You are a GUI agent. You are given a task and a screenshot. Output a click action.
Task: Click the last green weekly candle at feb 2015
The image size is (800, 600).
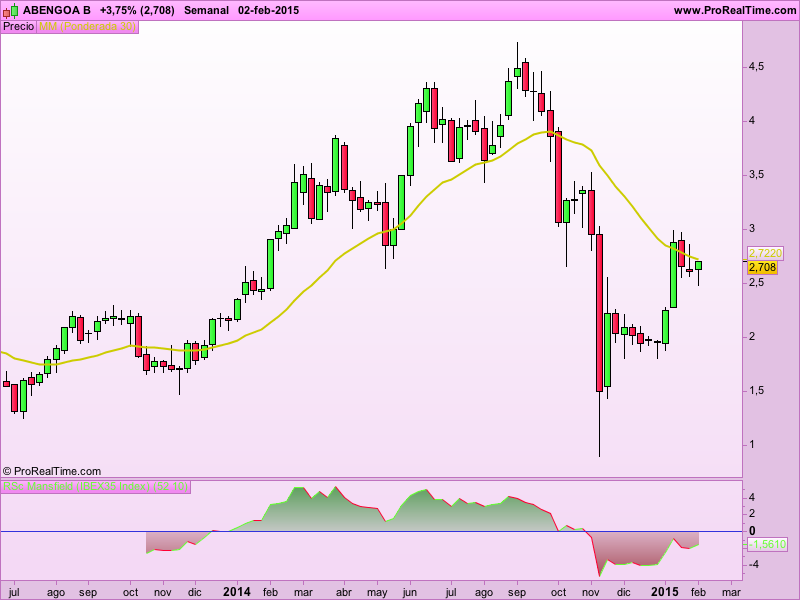pyautogui.click(x=698, y=265)
